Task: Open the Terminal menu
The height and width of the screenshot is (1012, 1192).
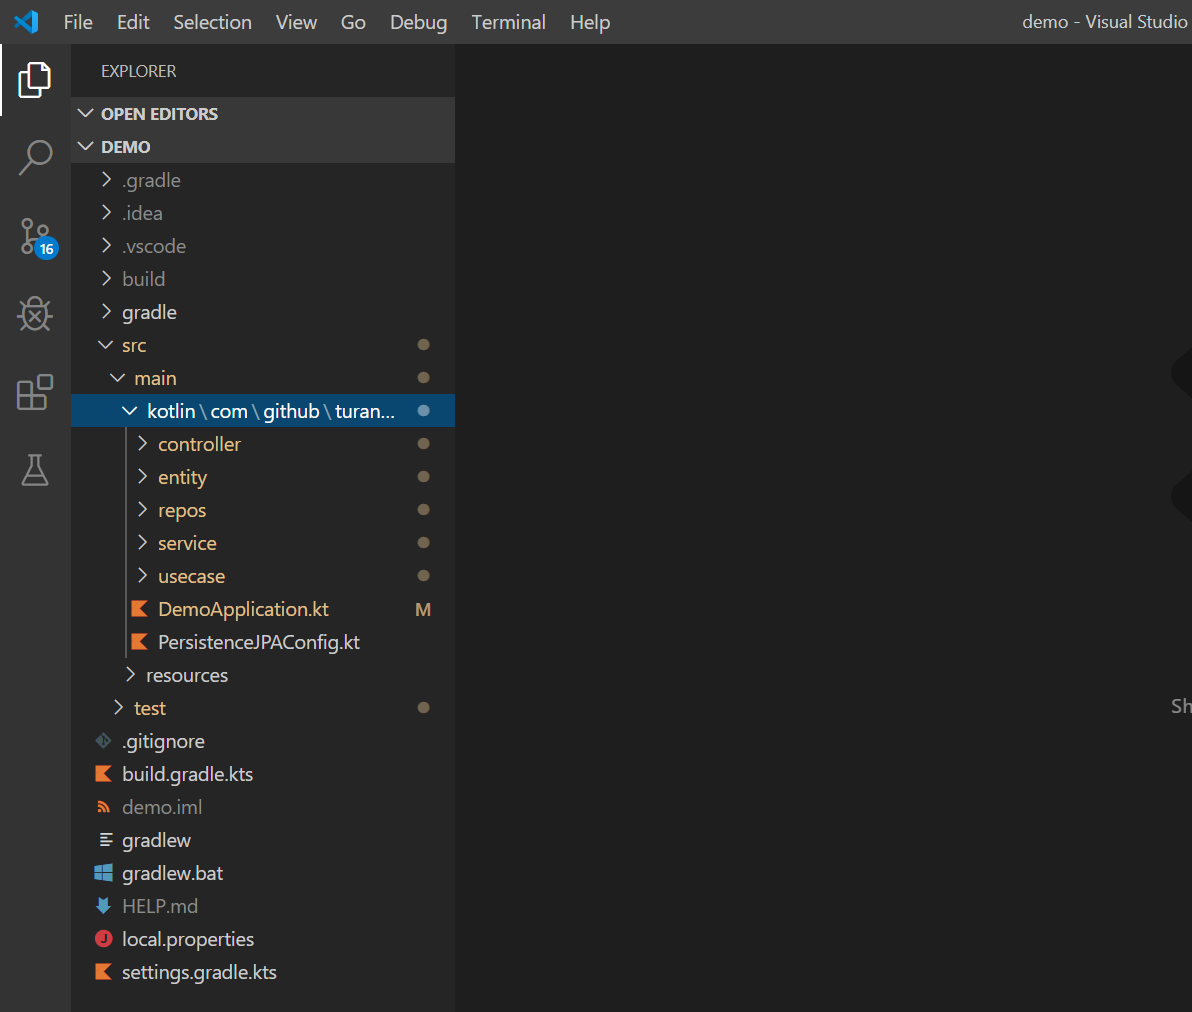Action: pyautogui.click(x=508, y=22)
